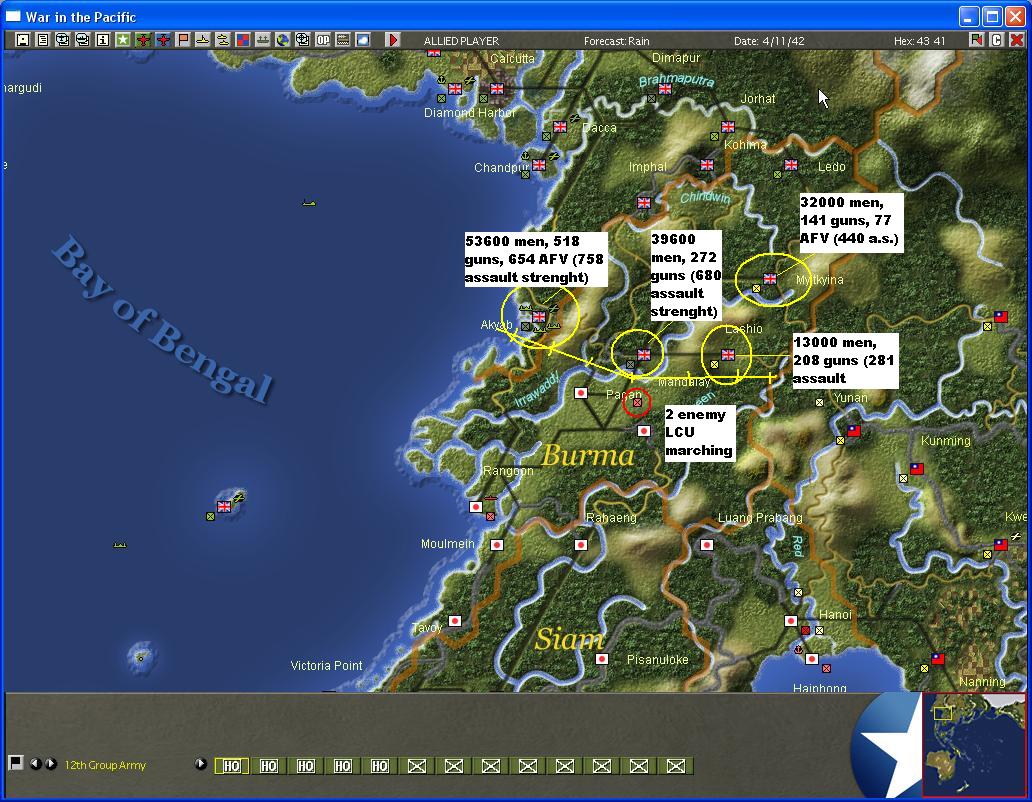Click the striped table toolbar icon
The width and height of the screenshot is (1032, 802).
point(342,40)
